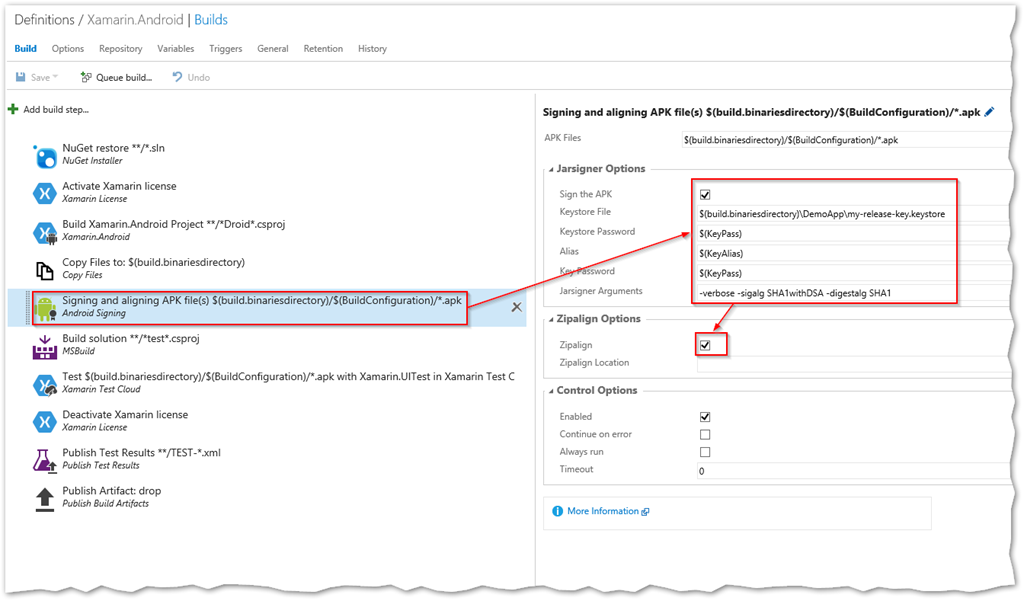The height and width of the screenshot is (601, 1024).
Task: Select the Activate Xamarin license icon
Action: point(45,193)
